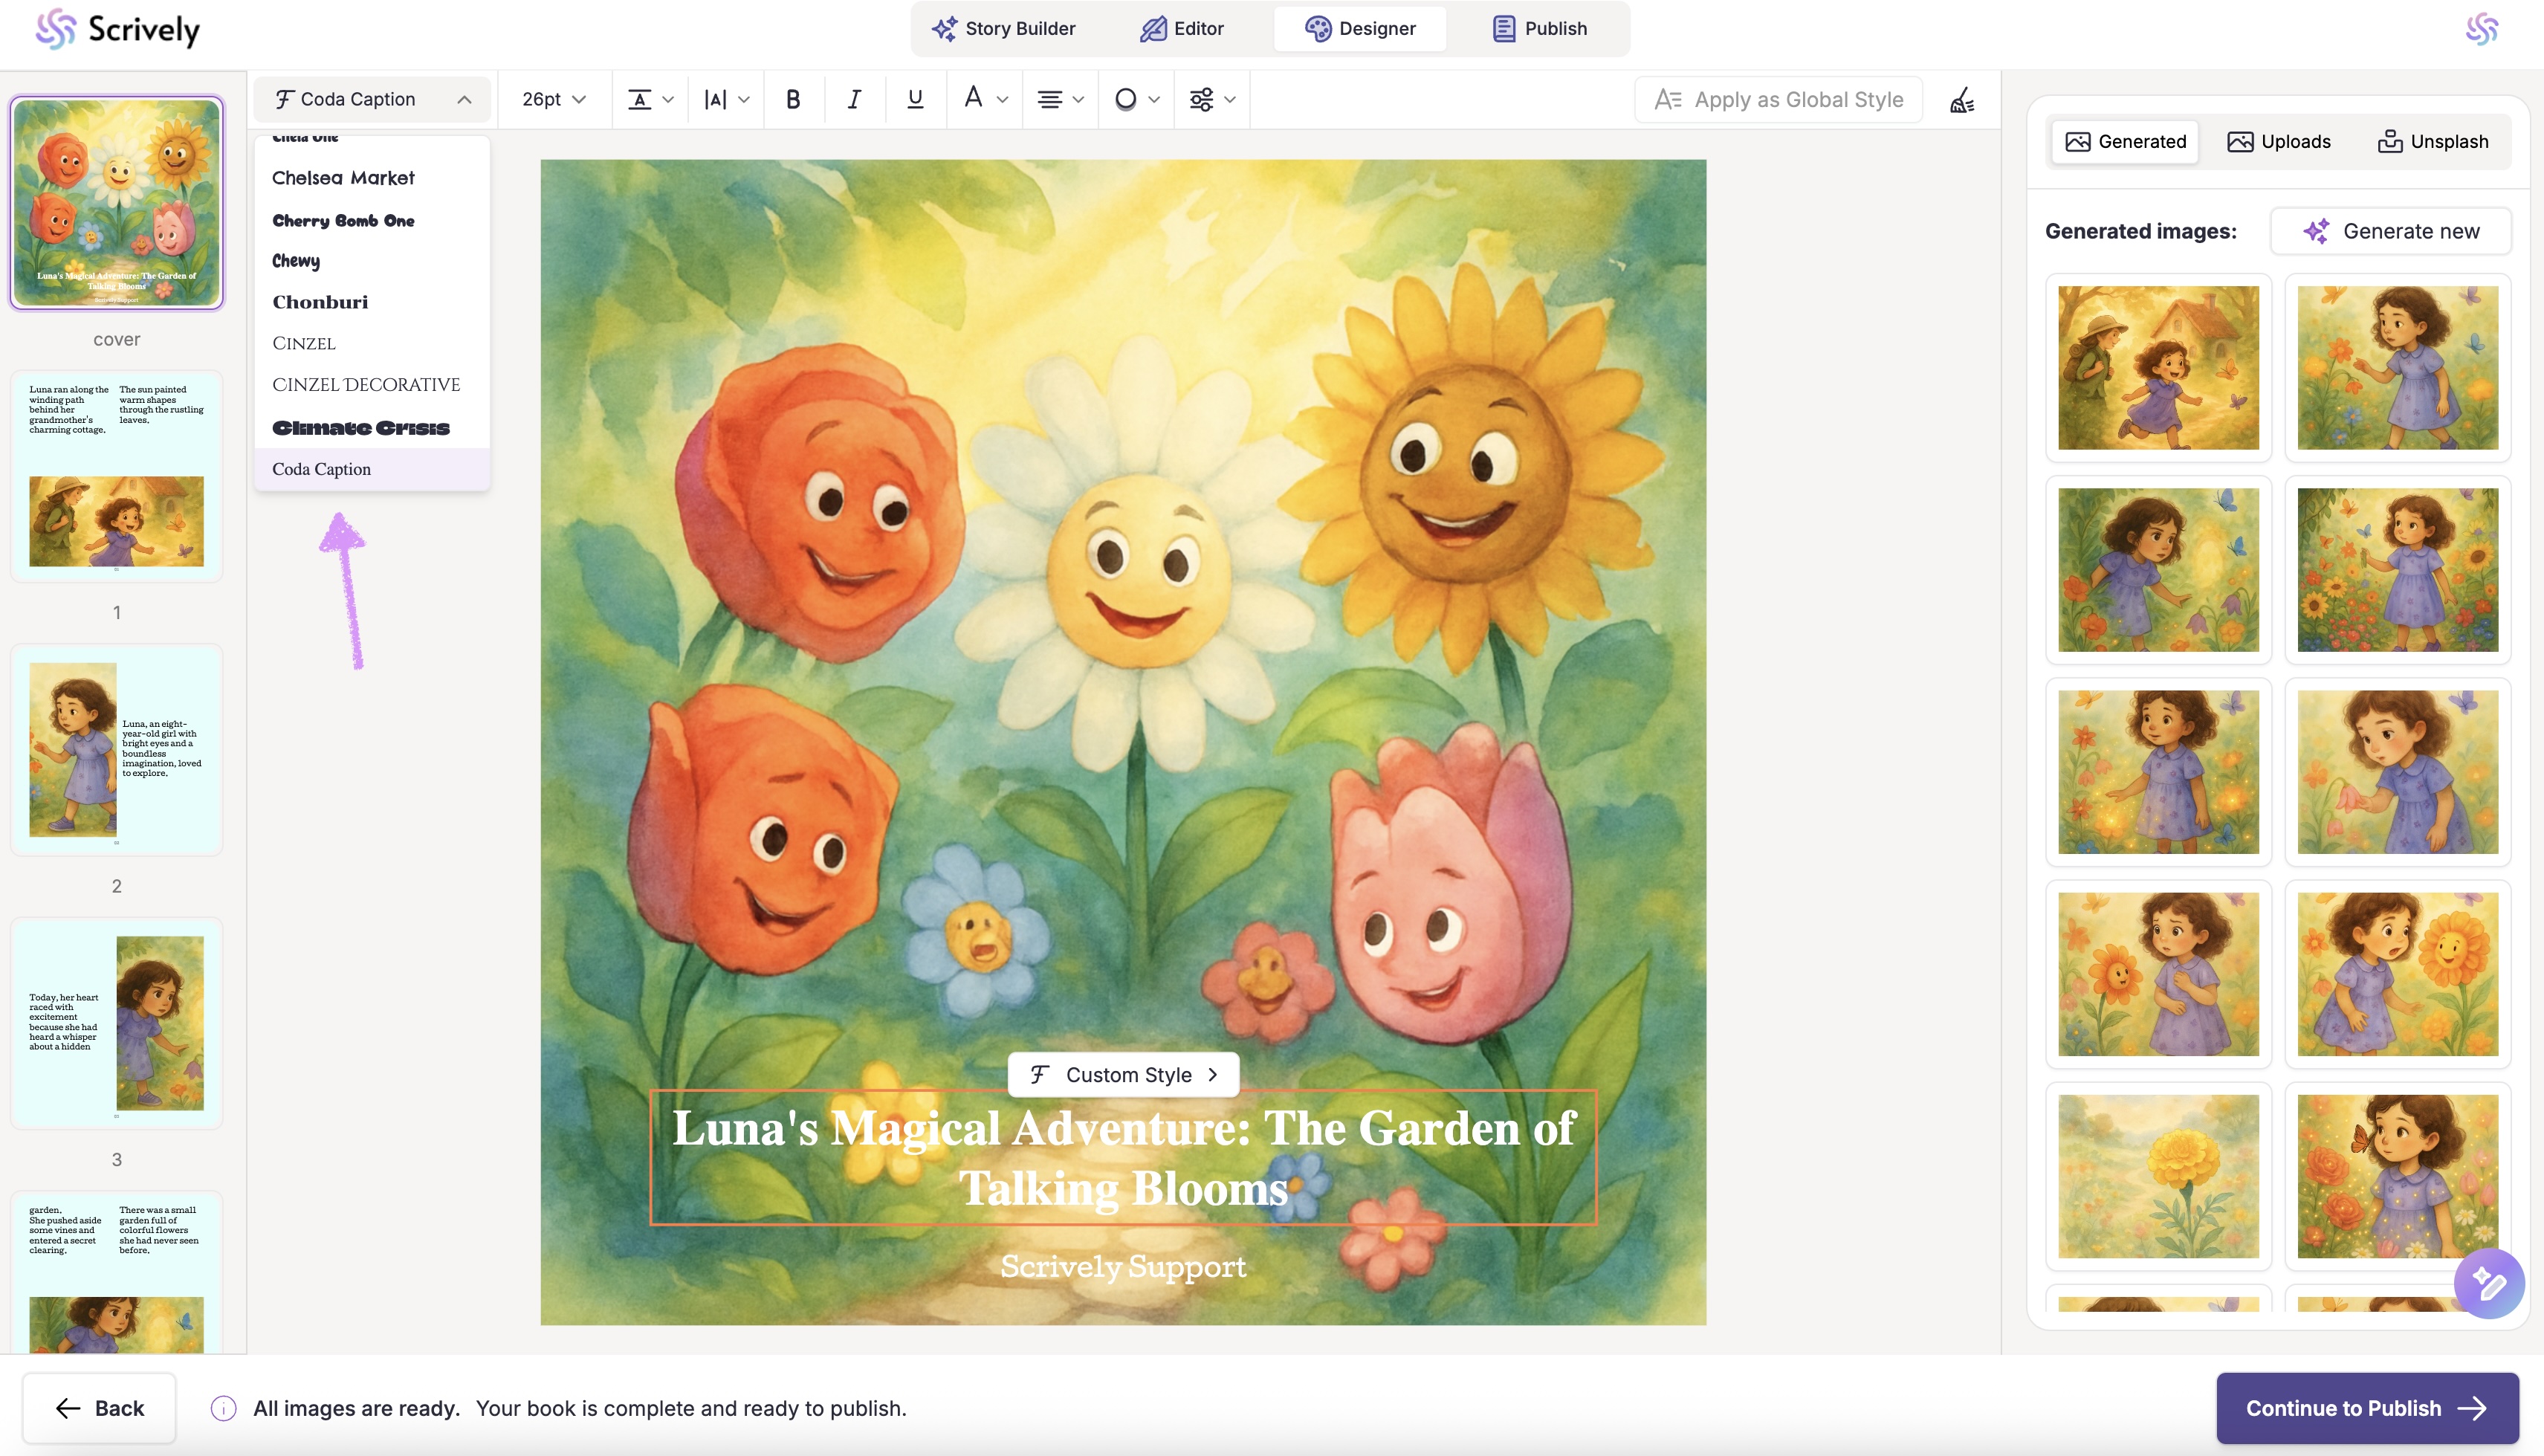Click the Scrively profile icon top right
The height and width of the screenshot is (1456, 2544).
tap(2482, 29)
